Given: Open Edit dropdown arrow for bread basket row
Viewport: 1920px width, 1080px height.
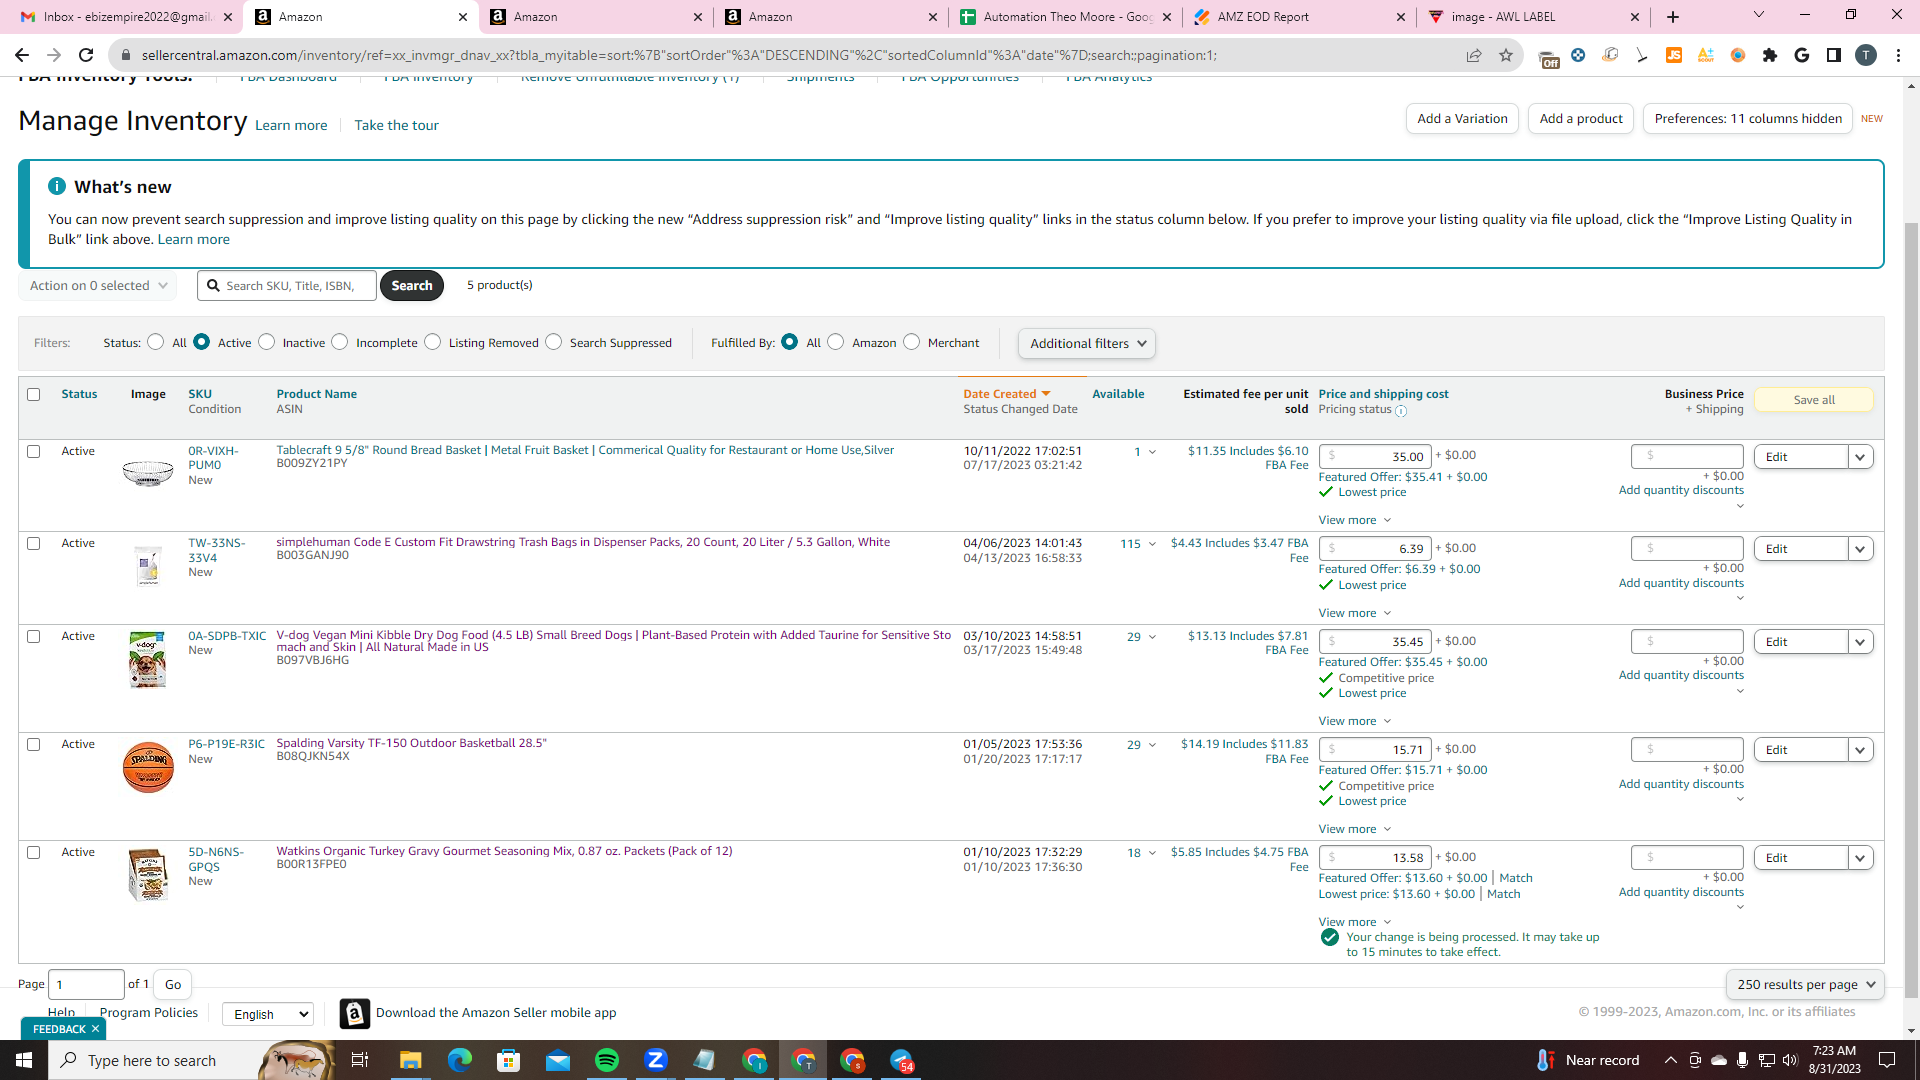Looking at the screenshot, I should tap(1860, 457).
